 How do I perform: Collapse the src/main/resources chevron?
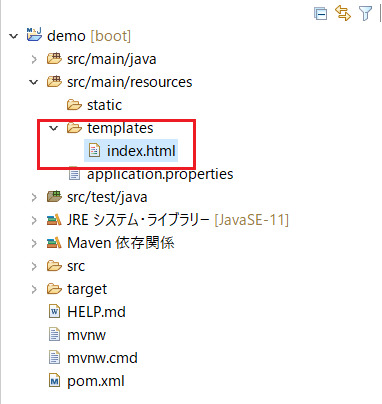click(x=34, y=82)
